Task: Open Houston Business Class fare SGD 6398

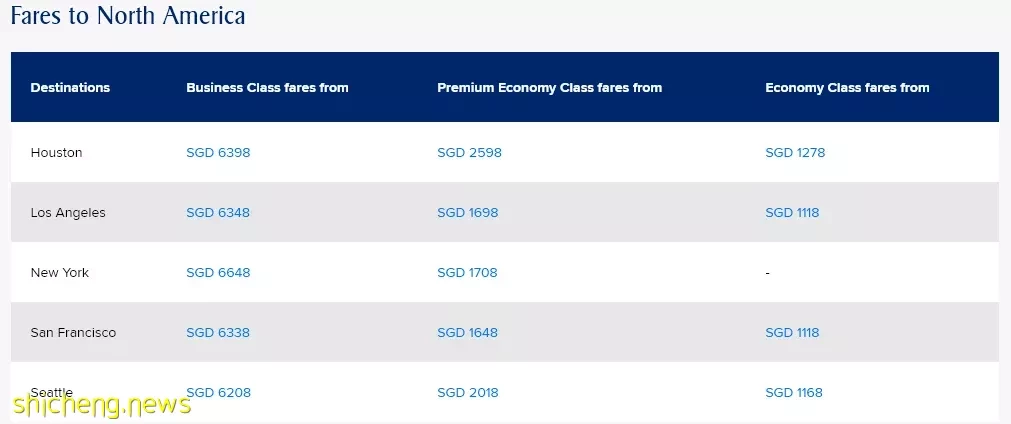Action: [x=218, y=153]
